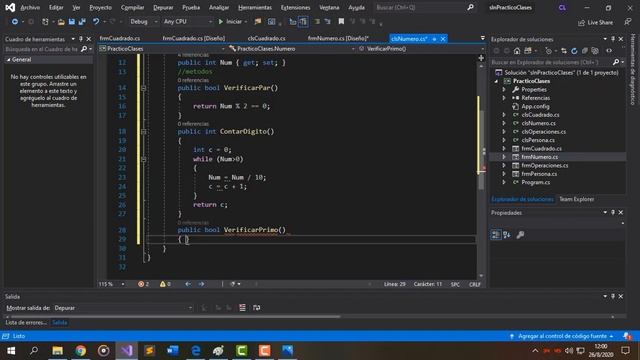
Task: Start debugging with the Iniciar button
Action: pos(230,22)
